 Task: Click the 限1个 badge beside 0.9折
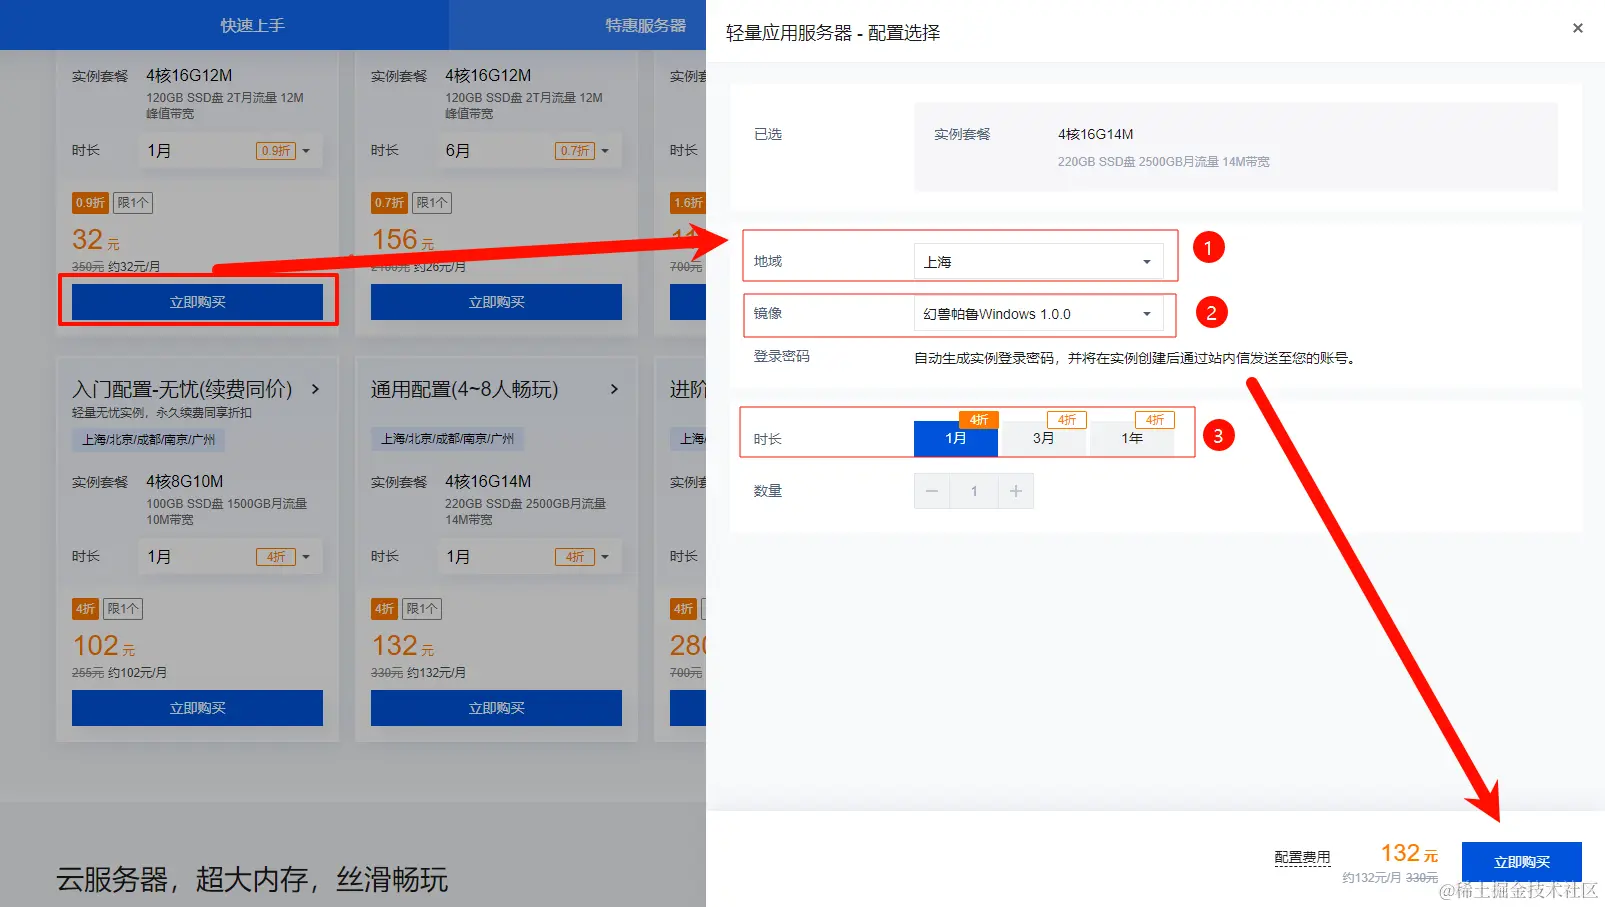point(133,203)
